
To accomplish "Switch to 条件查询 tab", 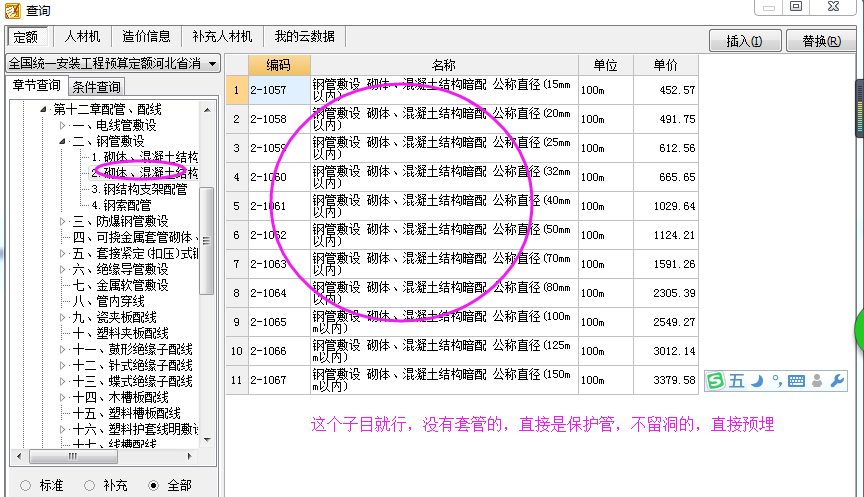I will (x=96, y=87).
